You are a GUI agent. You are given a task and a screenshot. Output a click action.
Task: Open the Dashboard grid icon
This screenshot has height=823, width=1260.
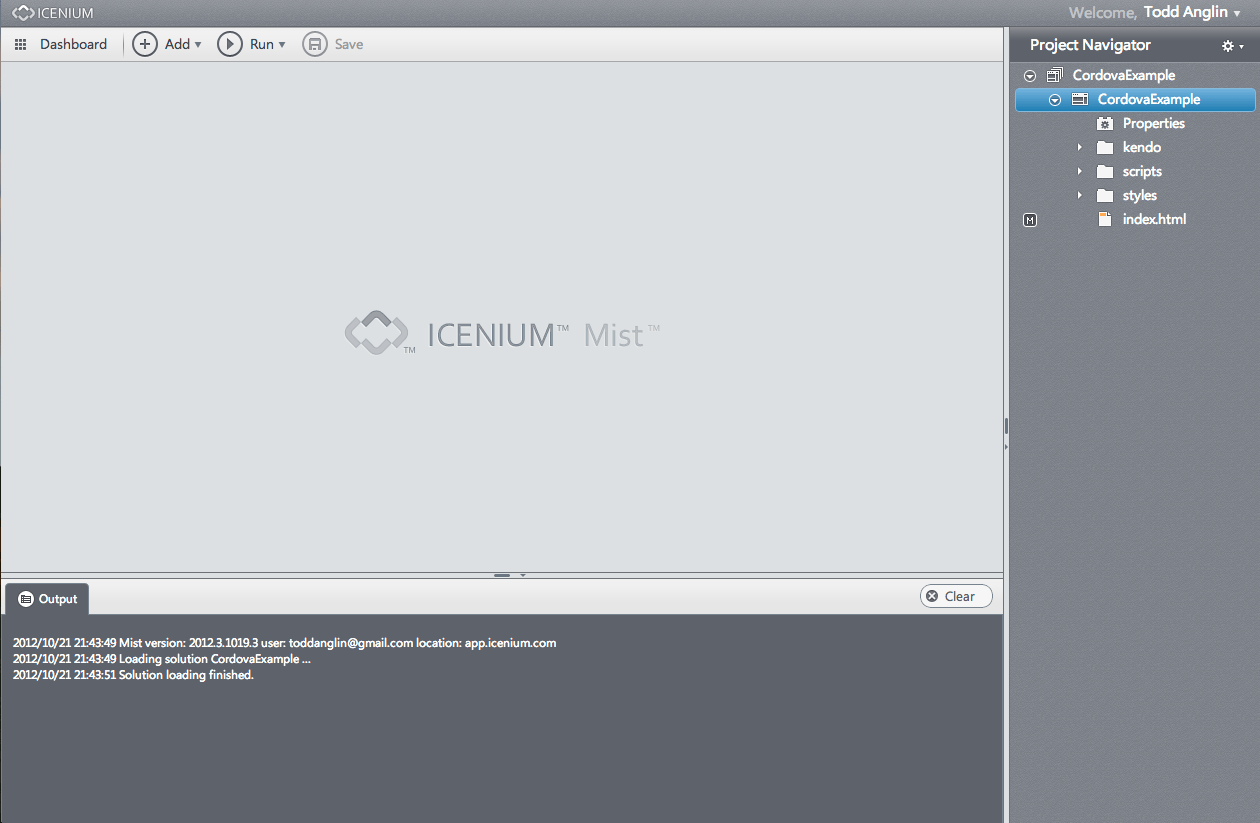coord(20,45)
